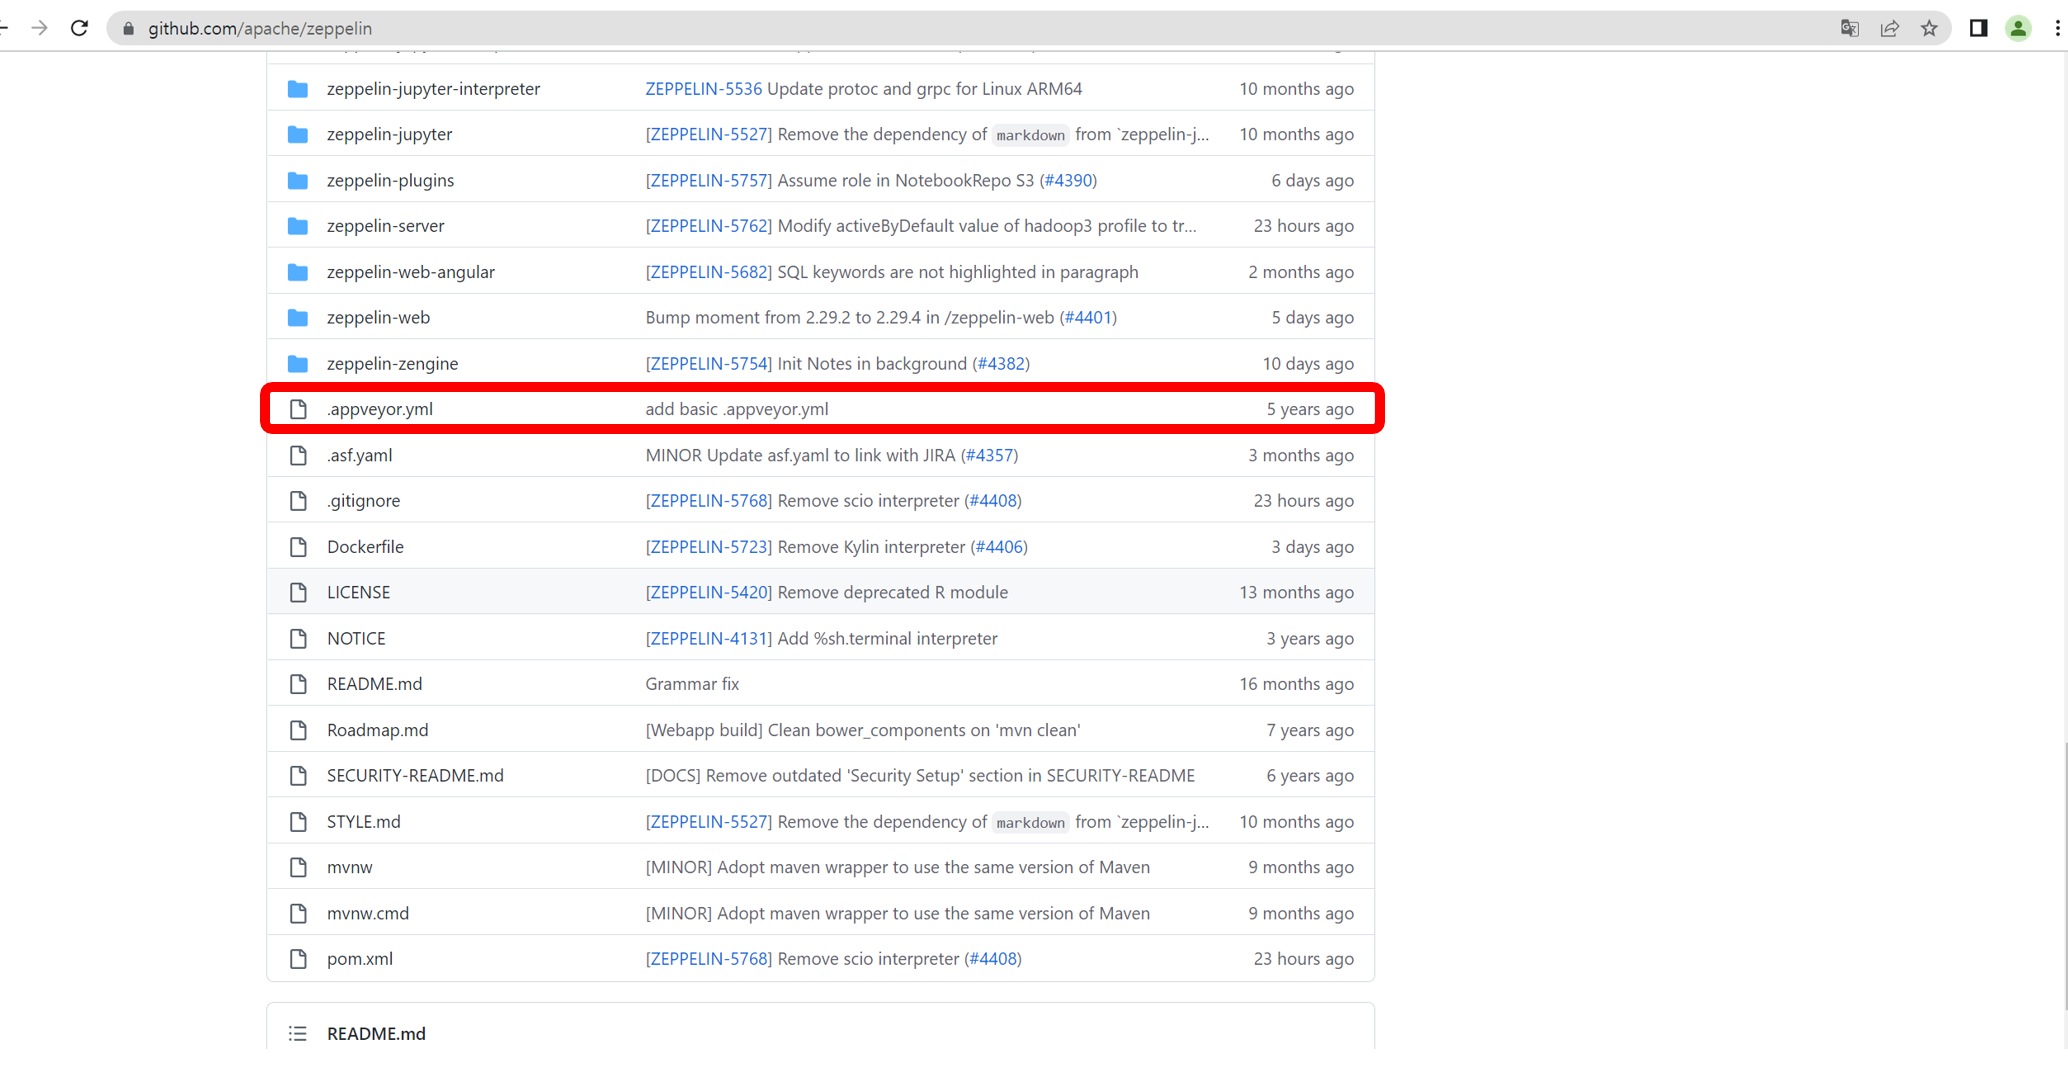The height and width of the screenshot is (1066, 2068).
Task: Open the README.md table of contents icon
Action: 298,1034
